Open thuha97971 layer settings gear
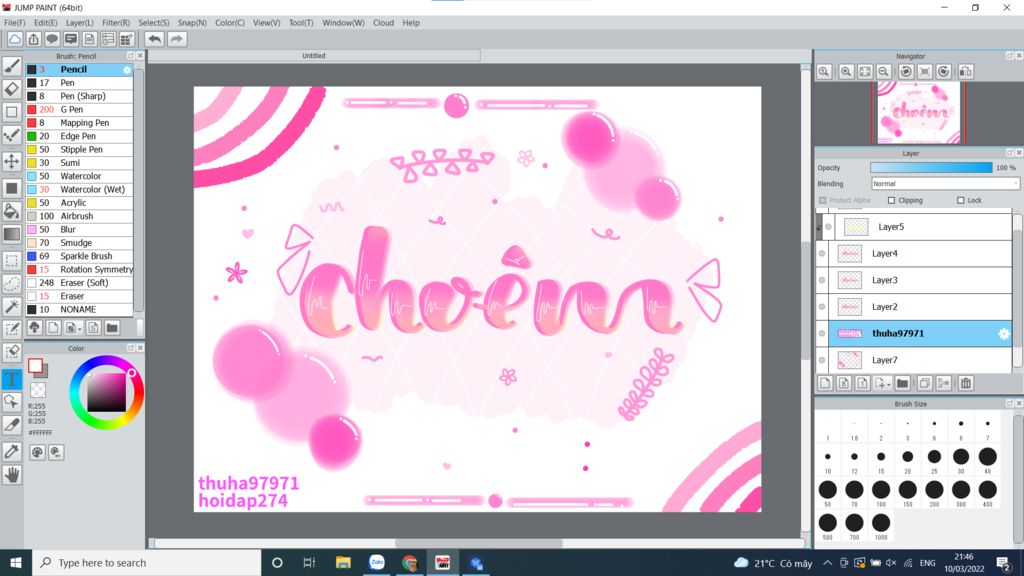The image size is (1024, 576). [1004, 334]
